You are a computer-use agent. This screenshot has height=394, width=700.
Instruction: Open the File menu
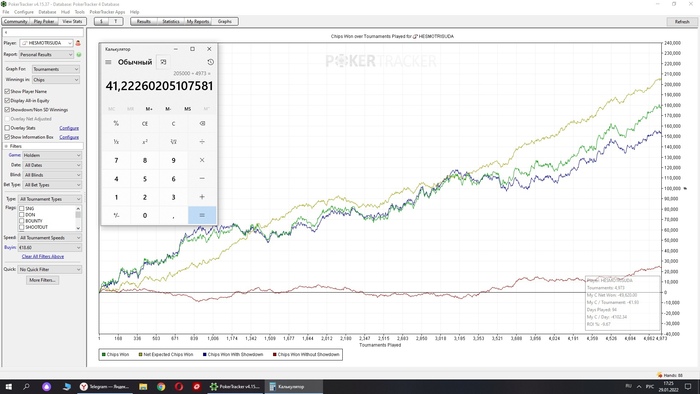[6, 12]
